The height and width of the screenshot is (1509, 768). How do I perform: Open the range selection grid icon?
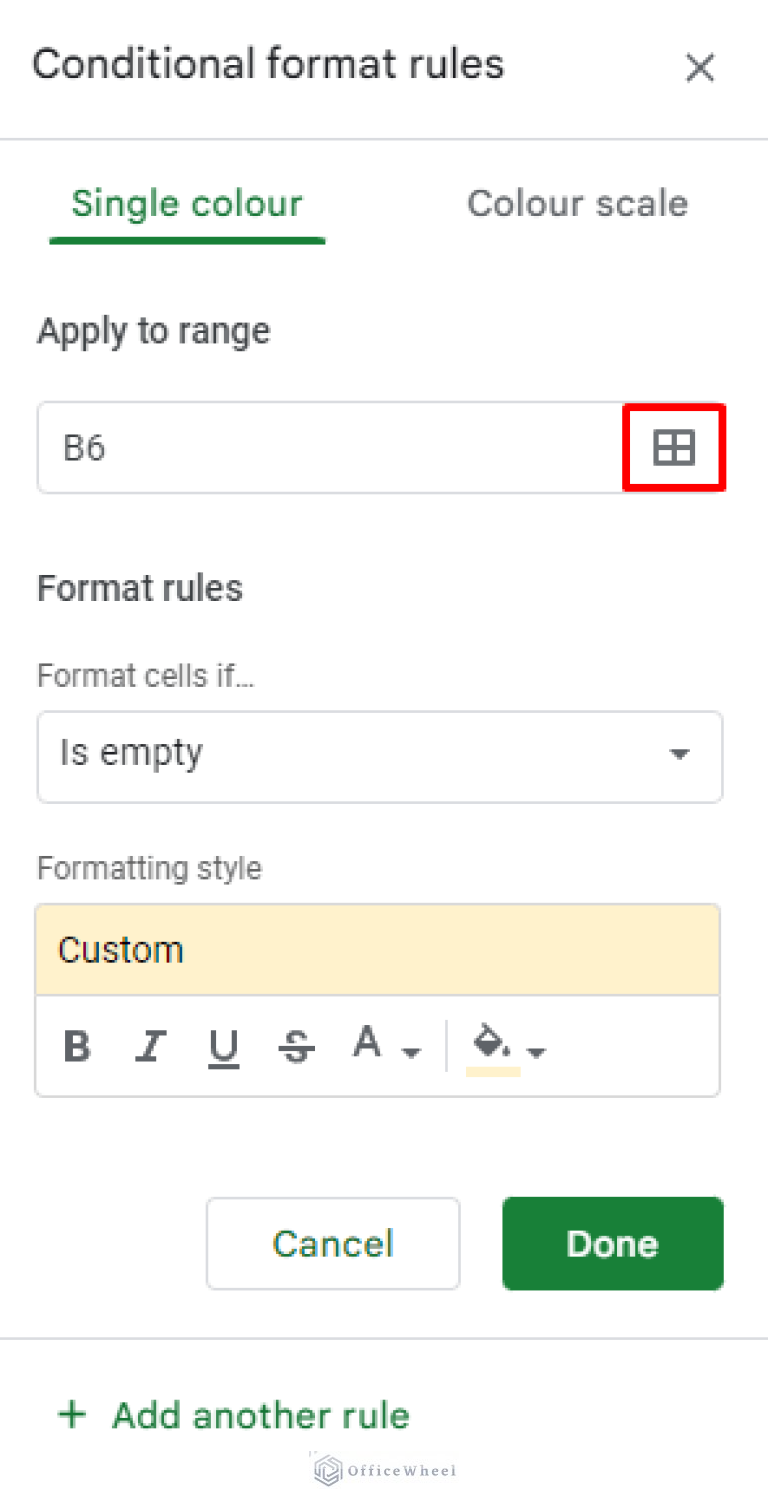coord(673,447)
